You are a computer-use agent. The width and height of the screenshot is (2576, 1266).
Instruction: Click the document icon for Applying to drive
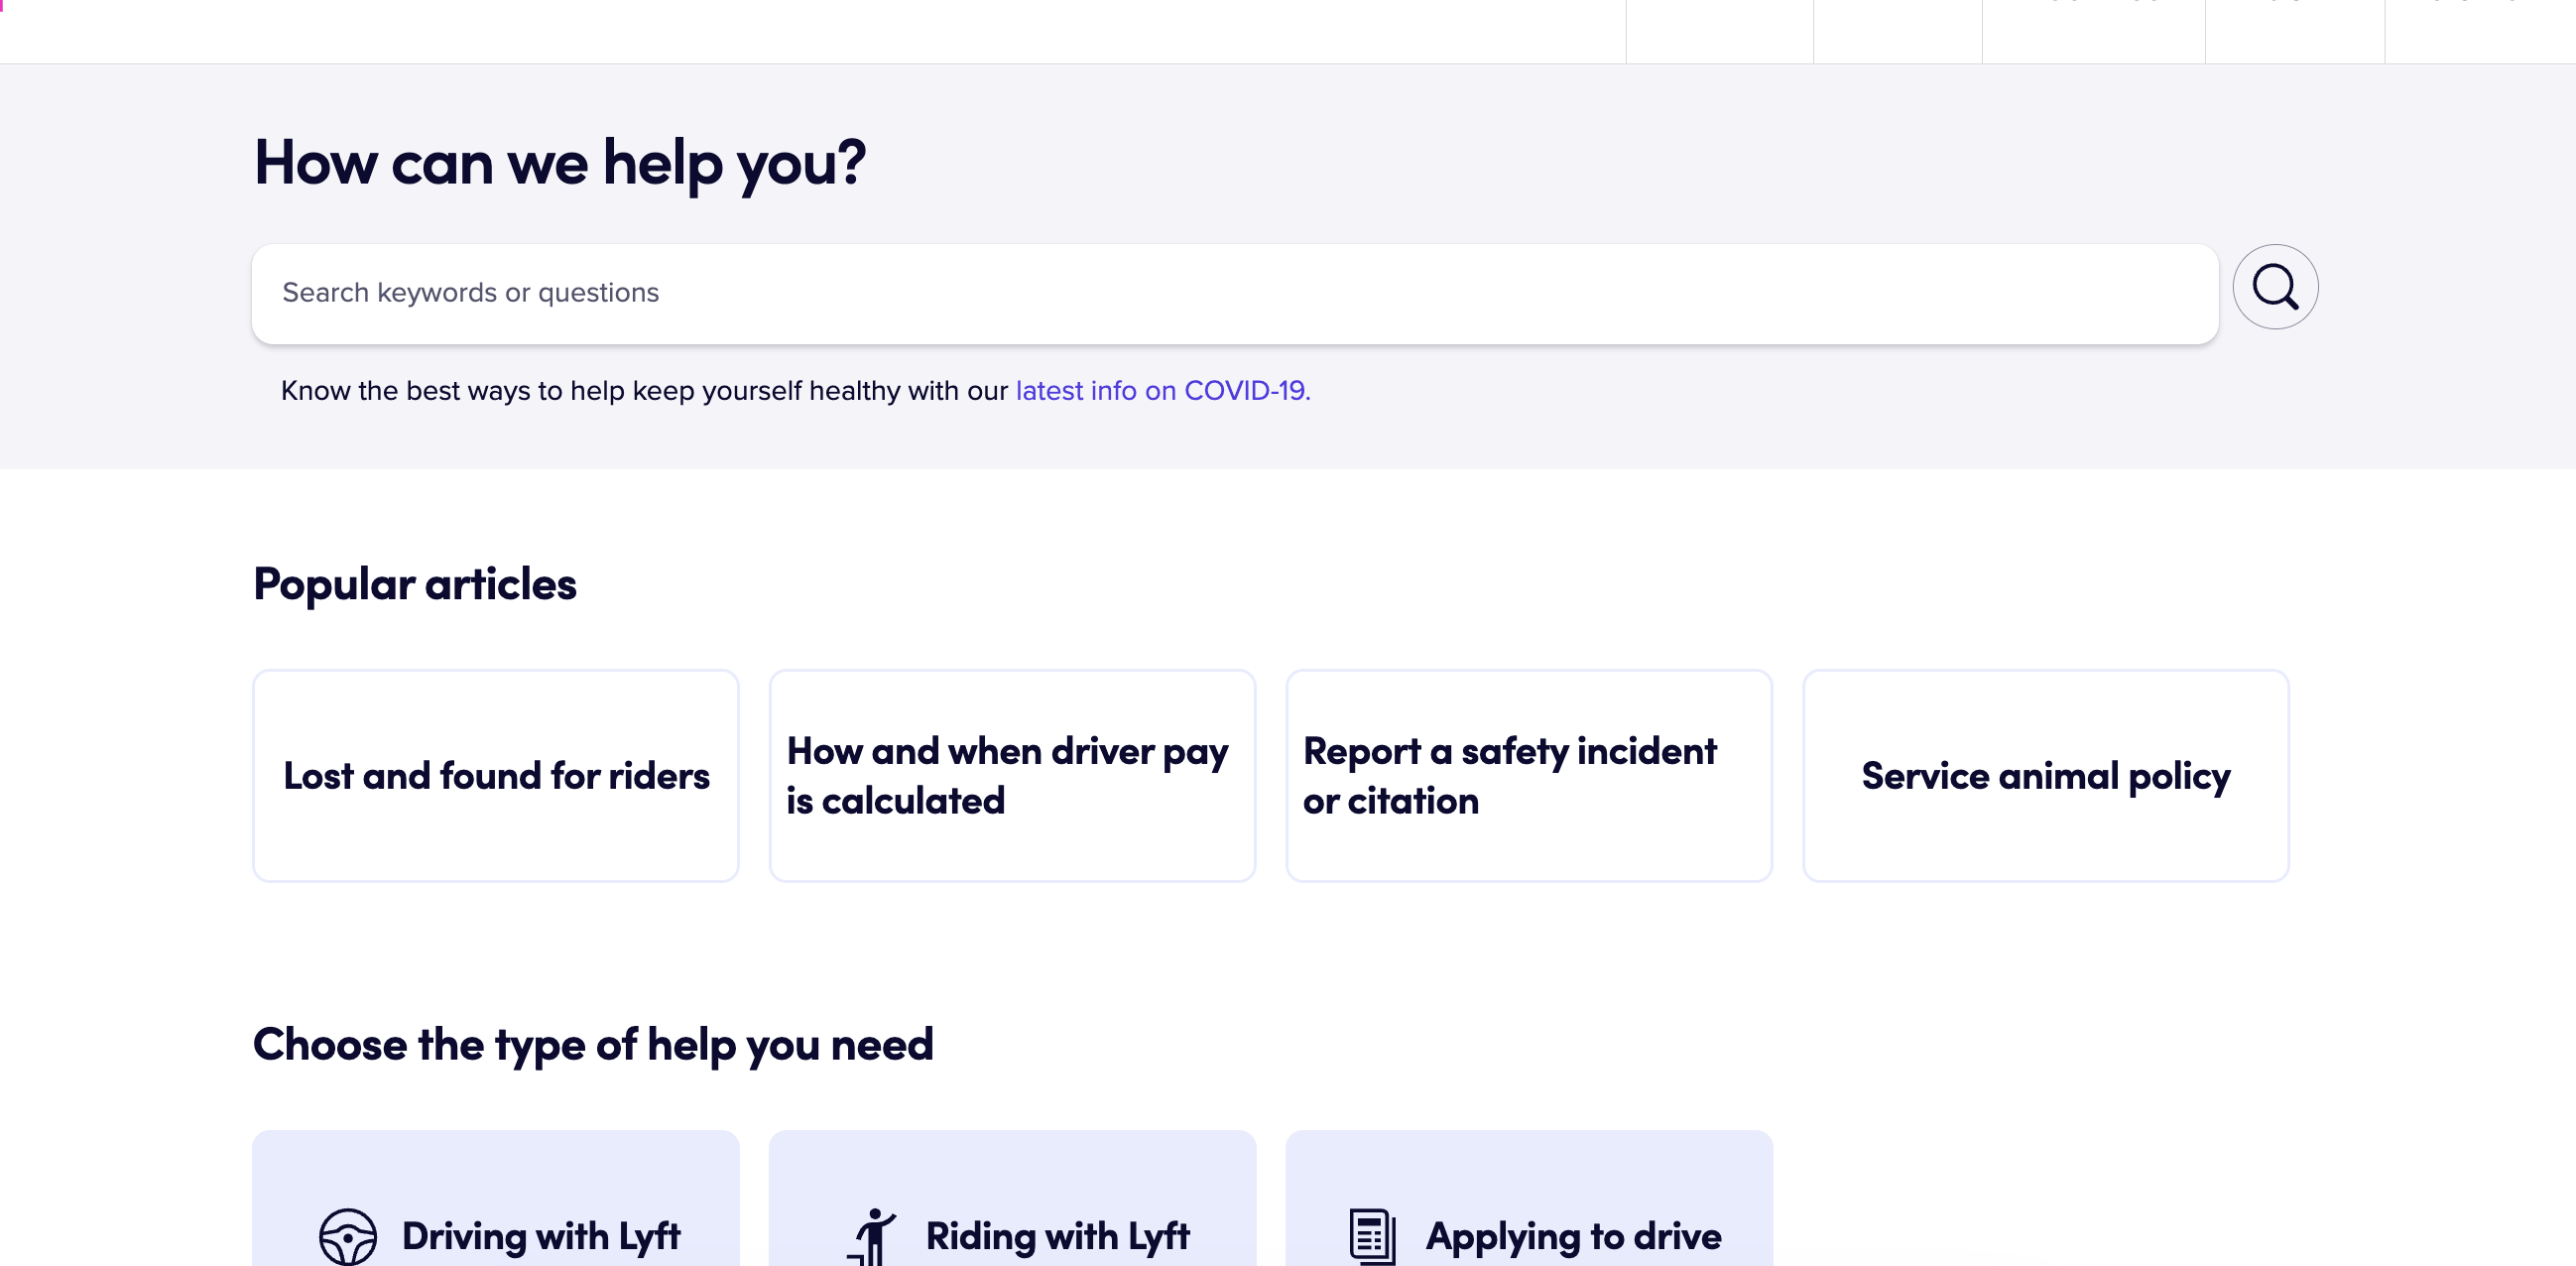pyautogui.click(x=1372, y=1236)
